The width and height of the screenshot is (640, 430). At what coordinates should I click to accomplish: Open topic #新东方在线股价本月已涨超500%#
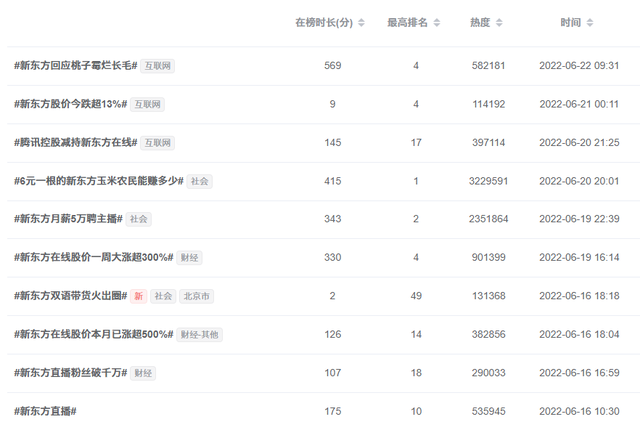[94, 335]
